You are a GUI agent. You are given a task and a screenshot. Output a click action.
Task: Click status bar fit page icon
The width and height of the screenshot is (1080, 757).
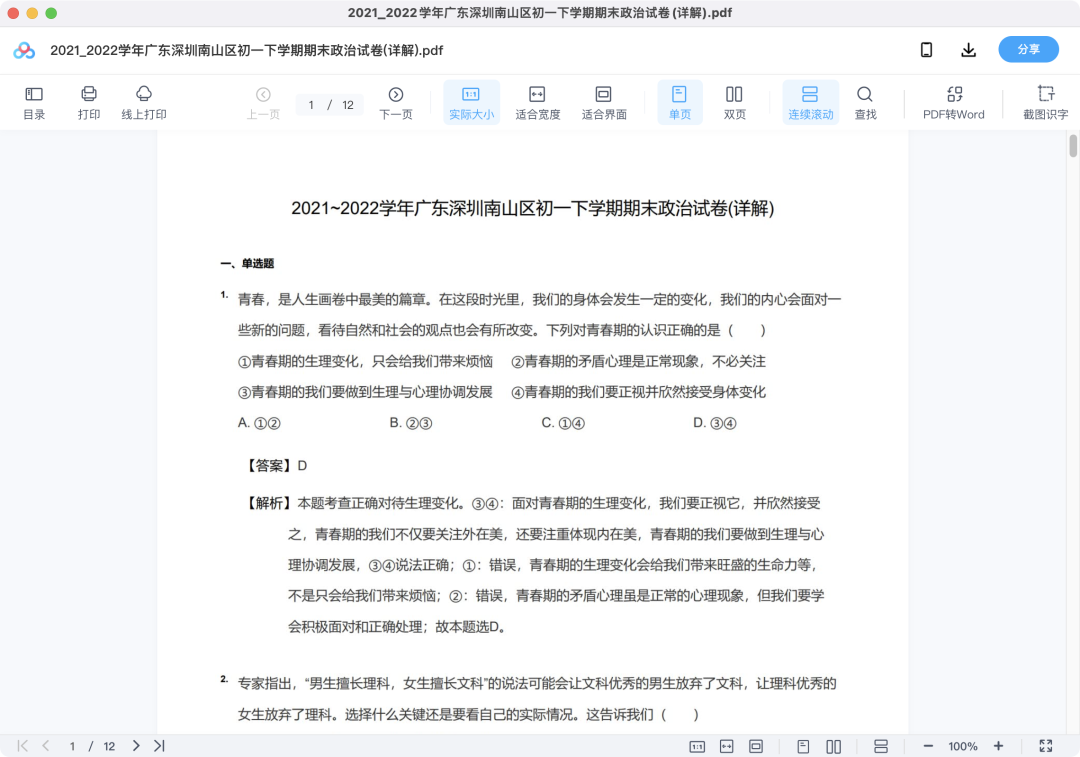[x=756, y=747]
